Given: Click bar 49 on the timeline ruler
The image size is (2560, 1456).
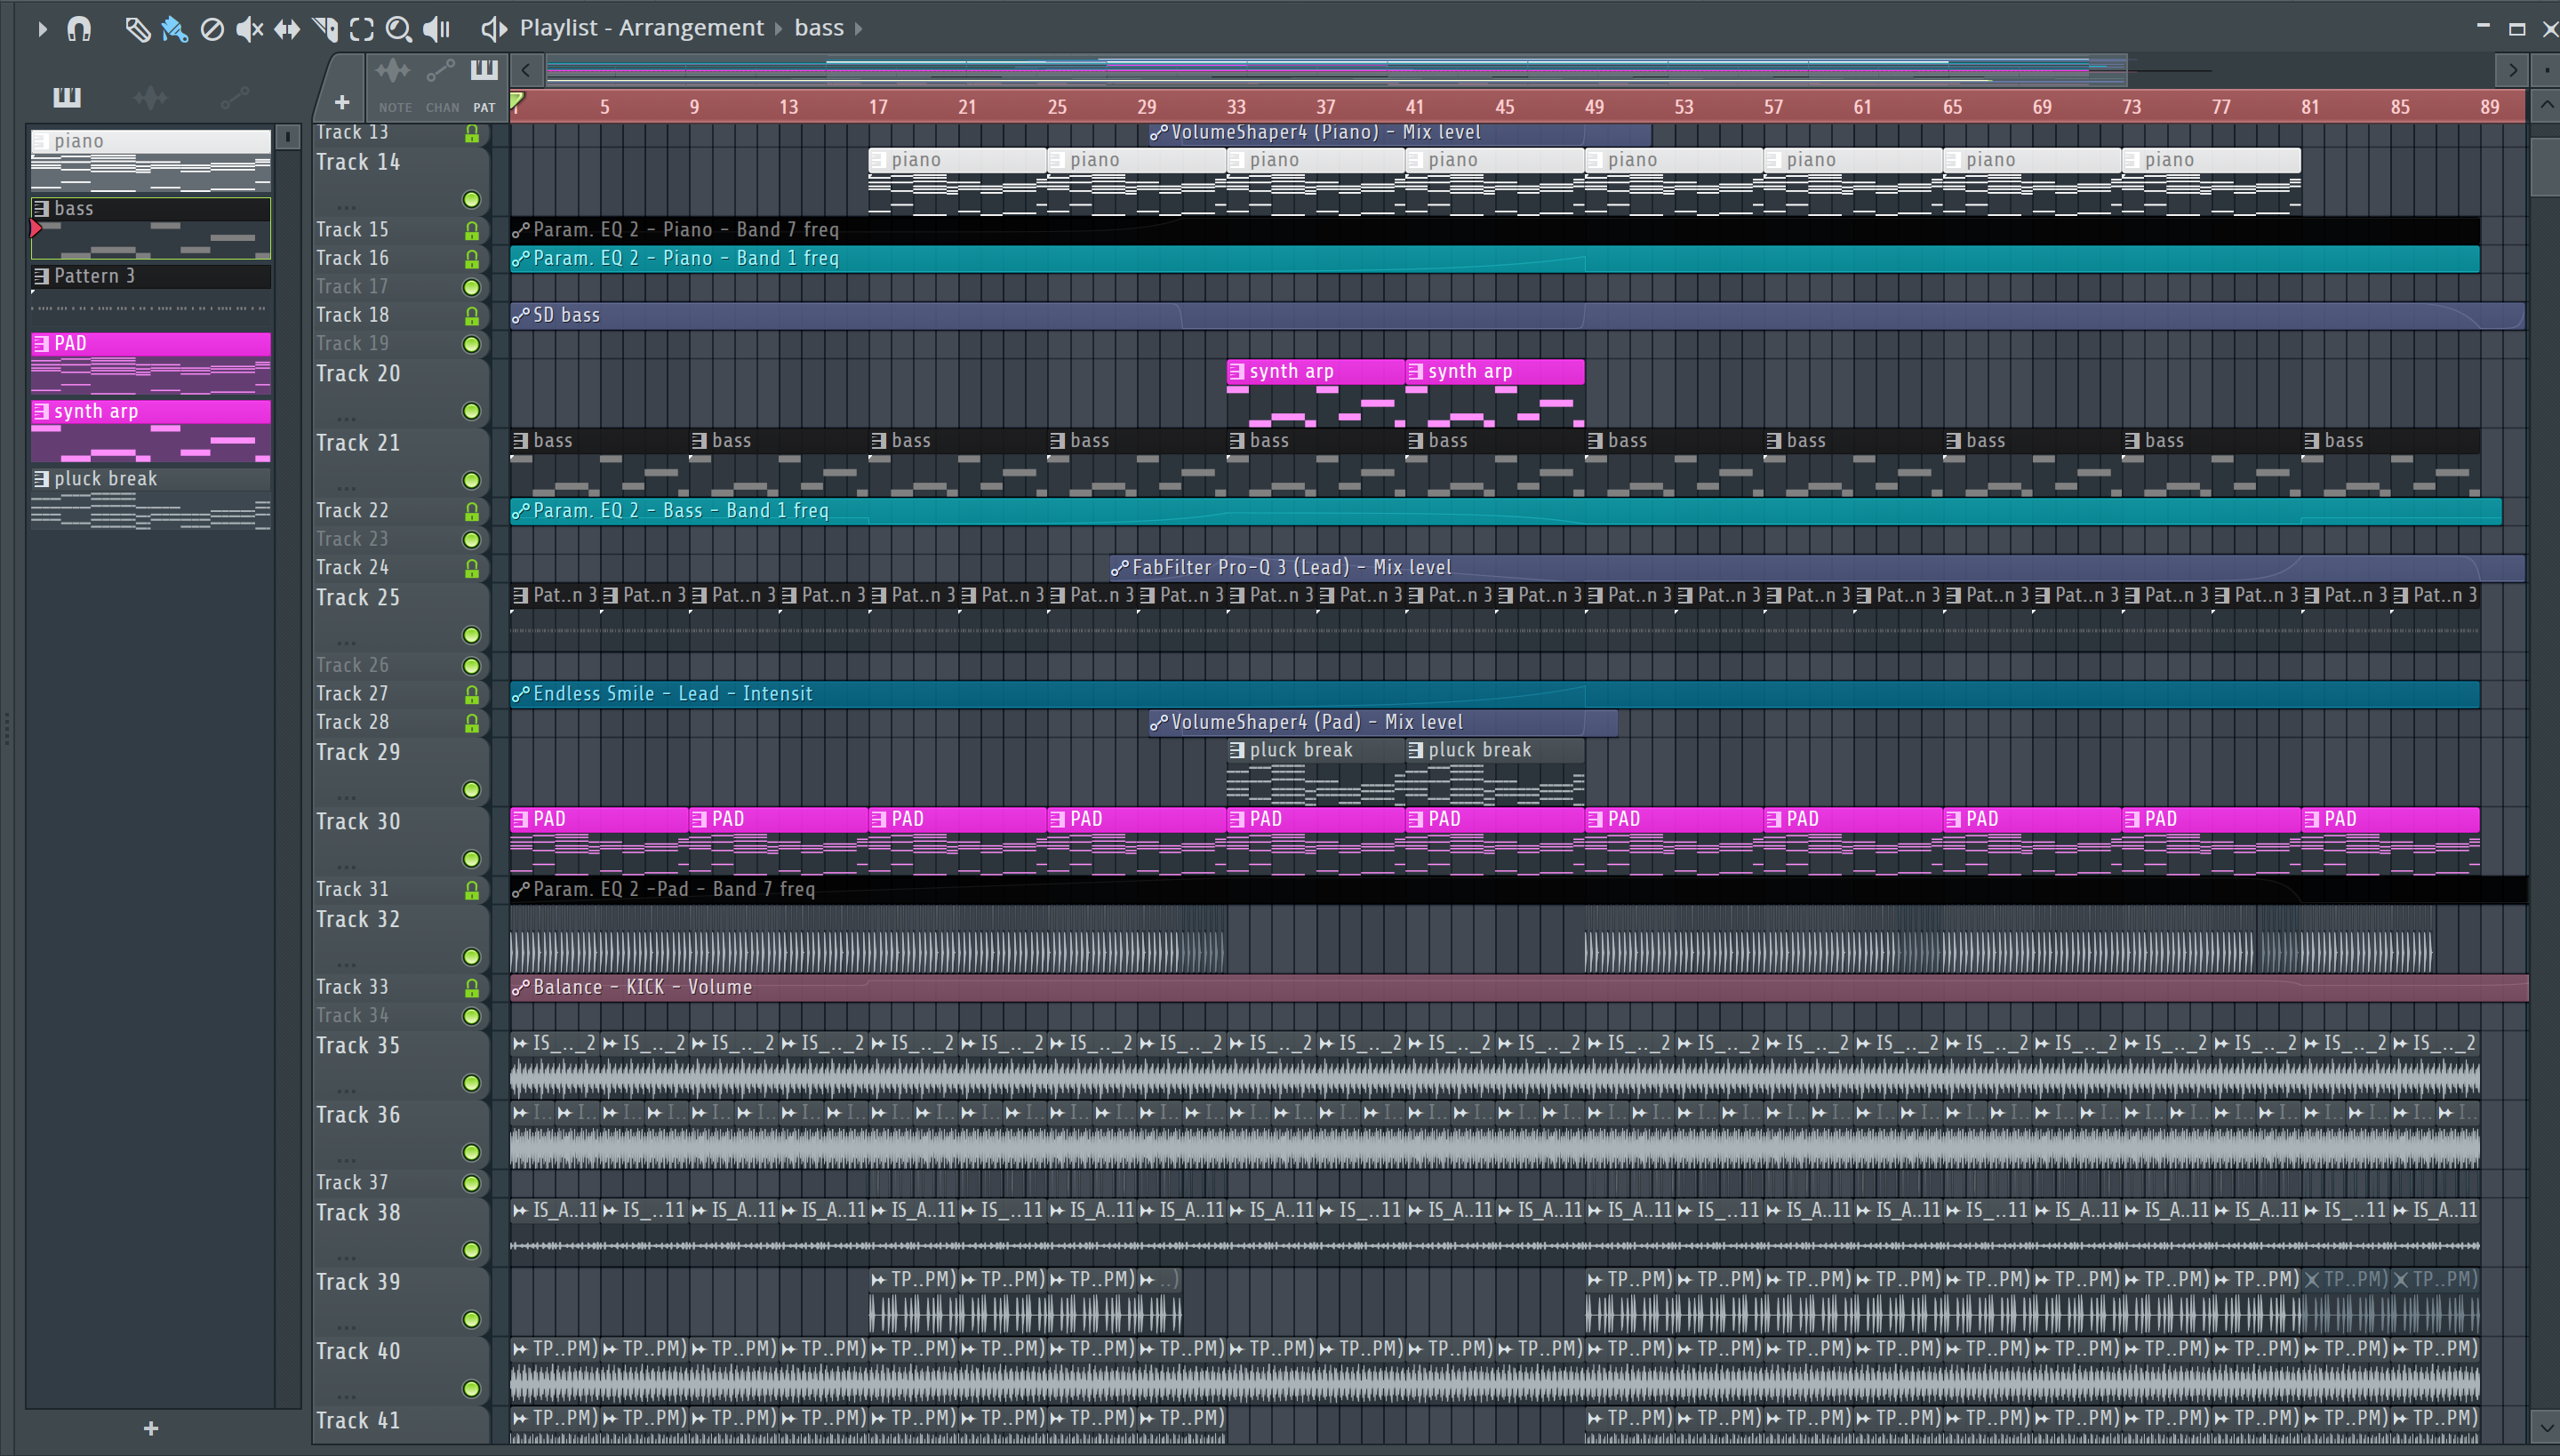Looking at the screenshot, I should (1594, 106).
